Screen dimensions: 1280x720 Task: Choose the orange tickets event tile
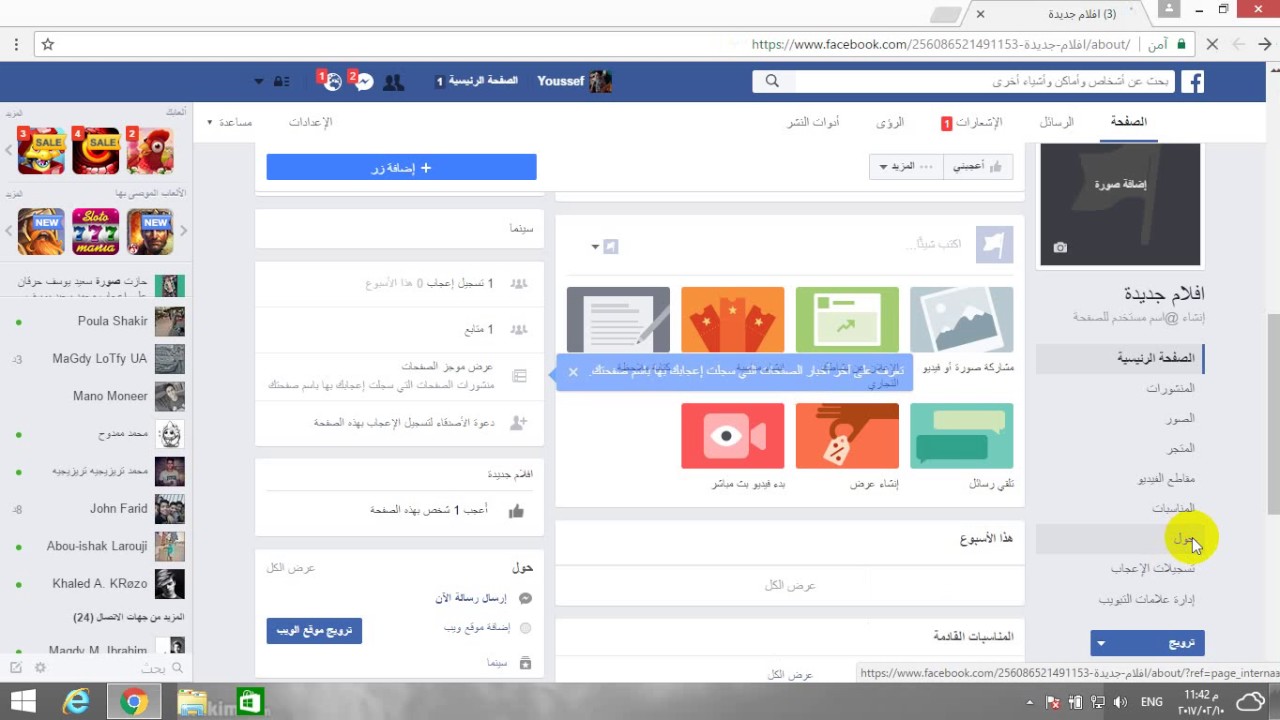[732, 320]
